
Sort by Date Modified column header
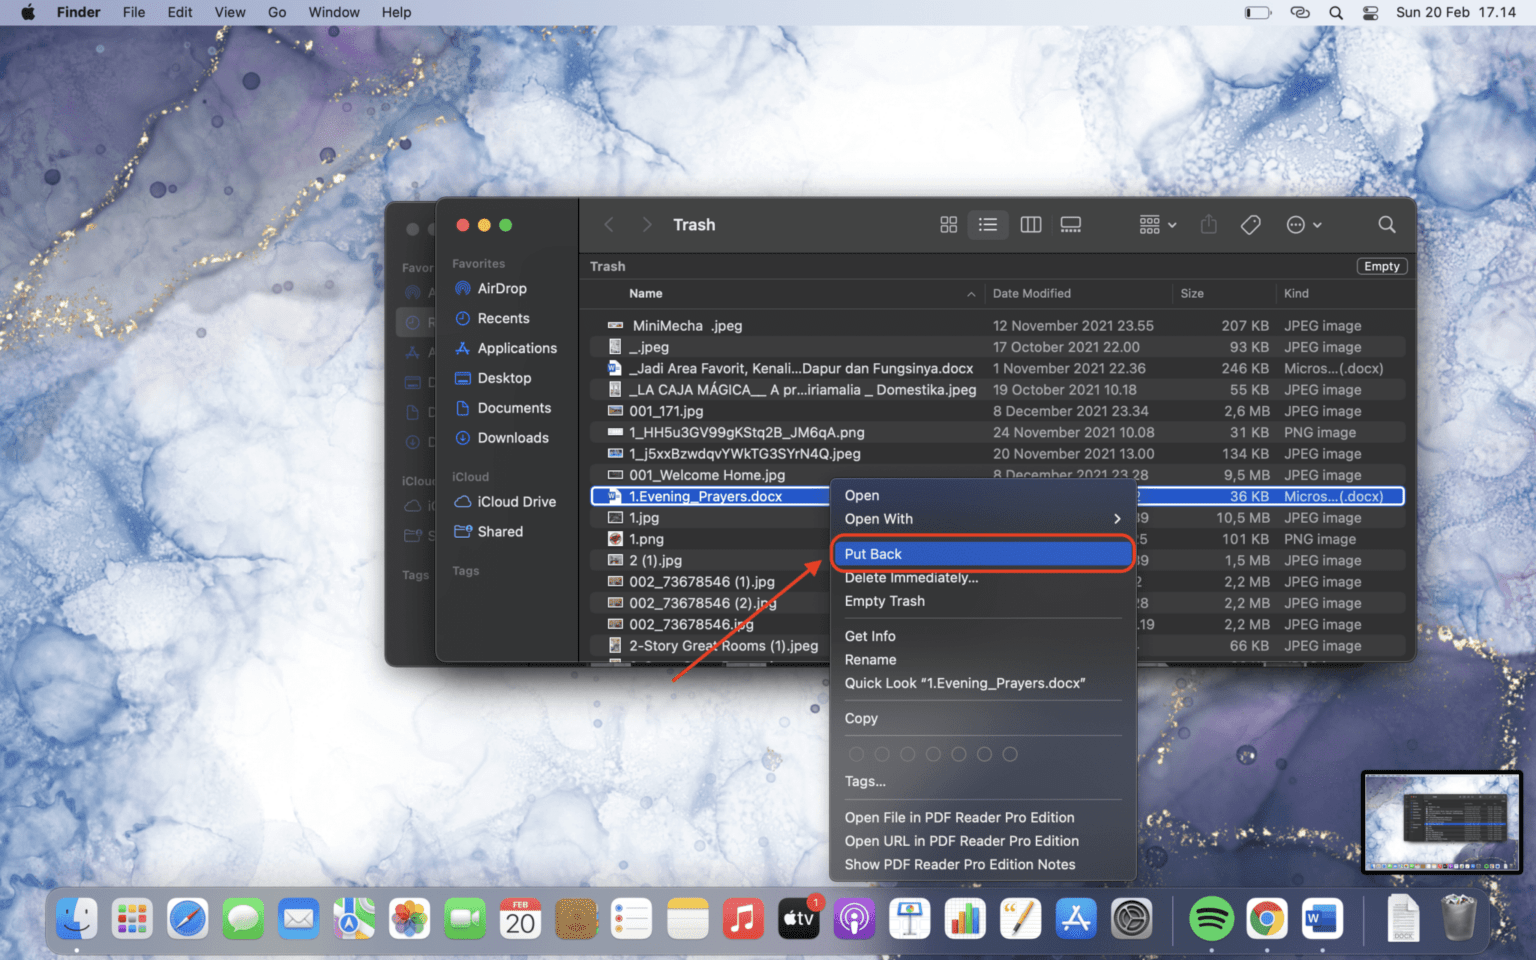(1032, 293)
